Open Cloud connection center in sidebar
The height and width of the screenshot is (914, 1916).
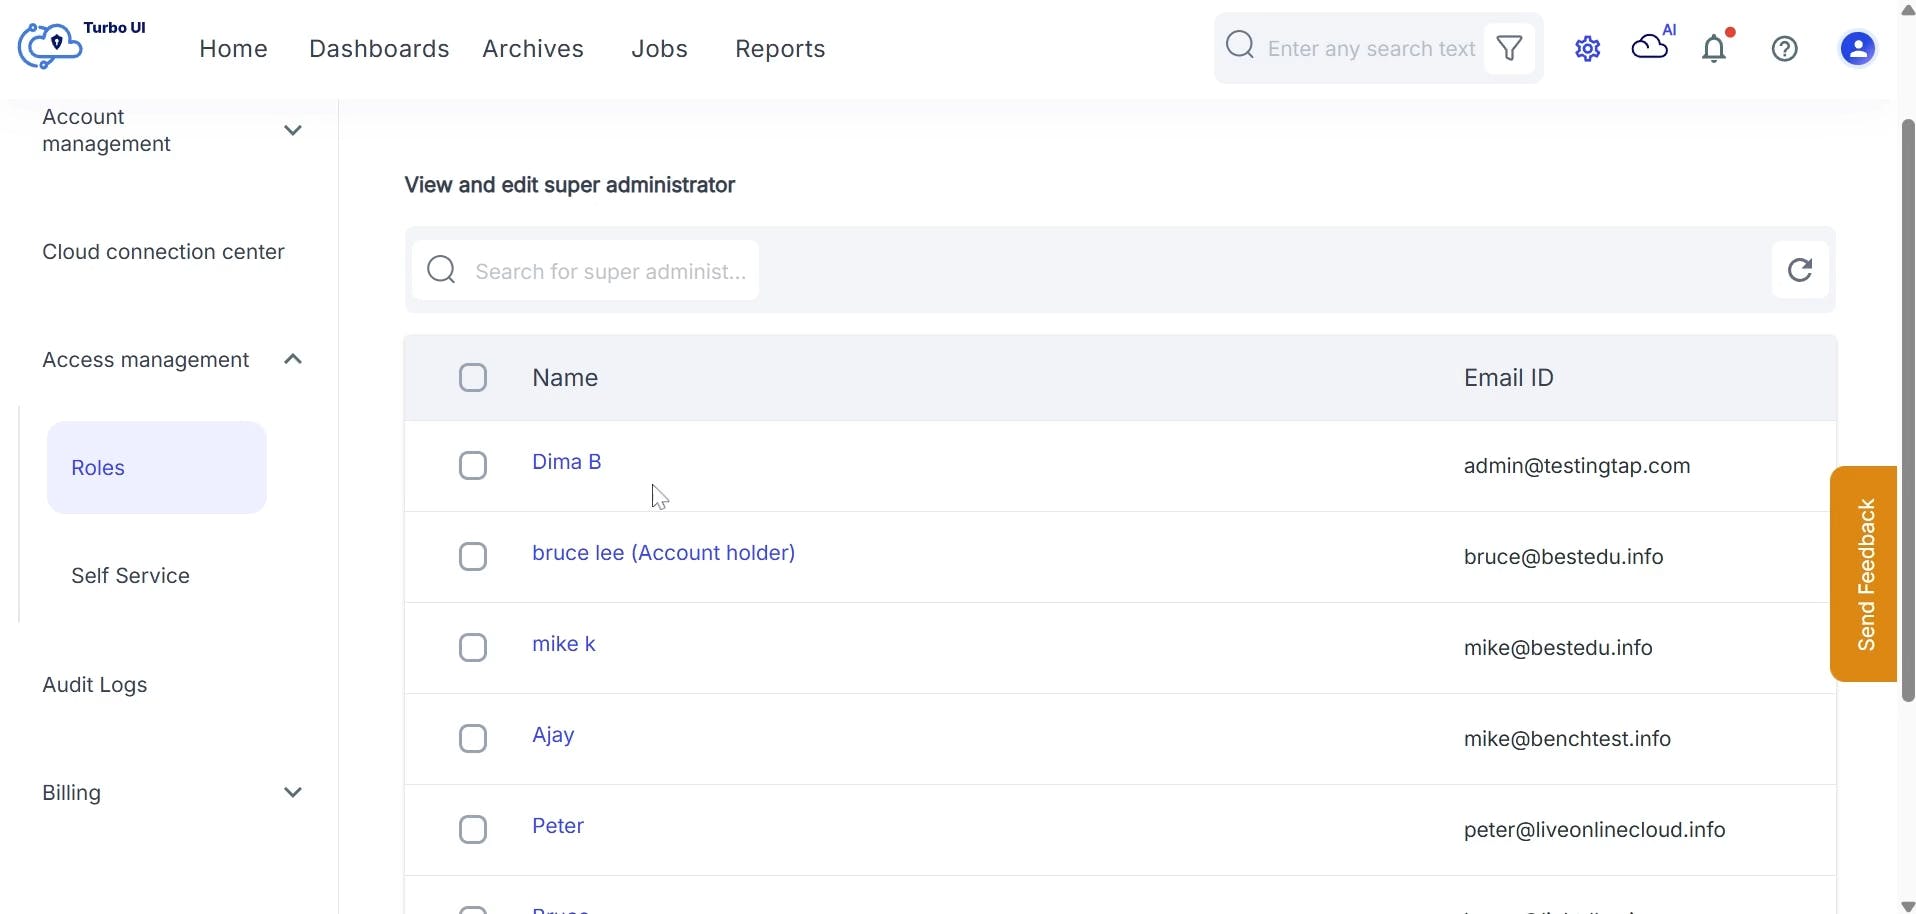click(x=163, y=251)
